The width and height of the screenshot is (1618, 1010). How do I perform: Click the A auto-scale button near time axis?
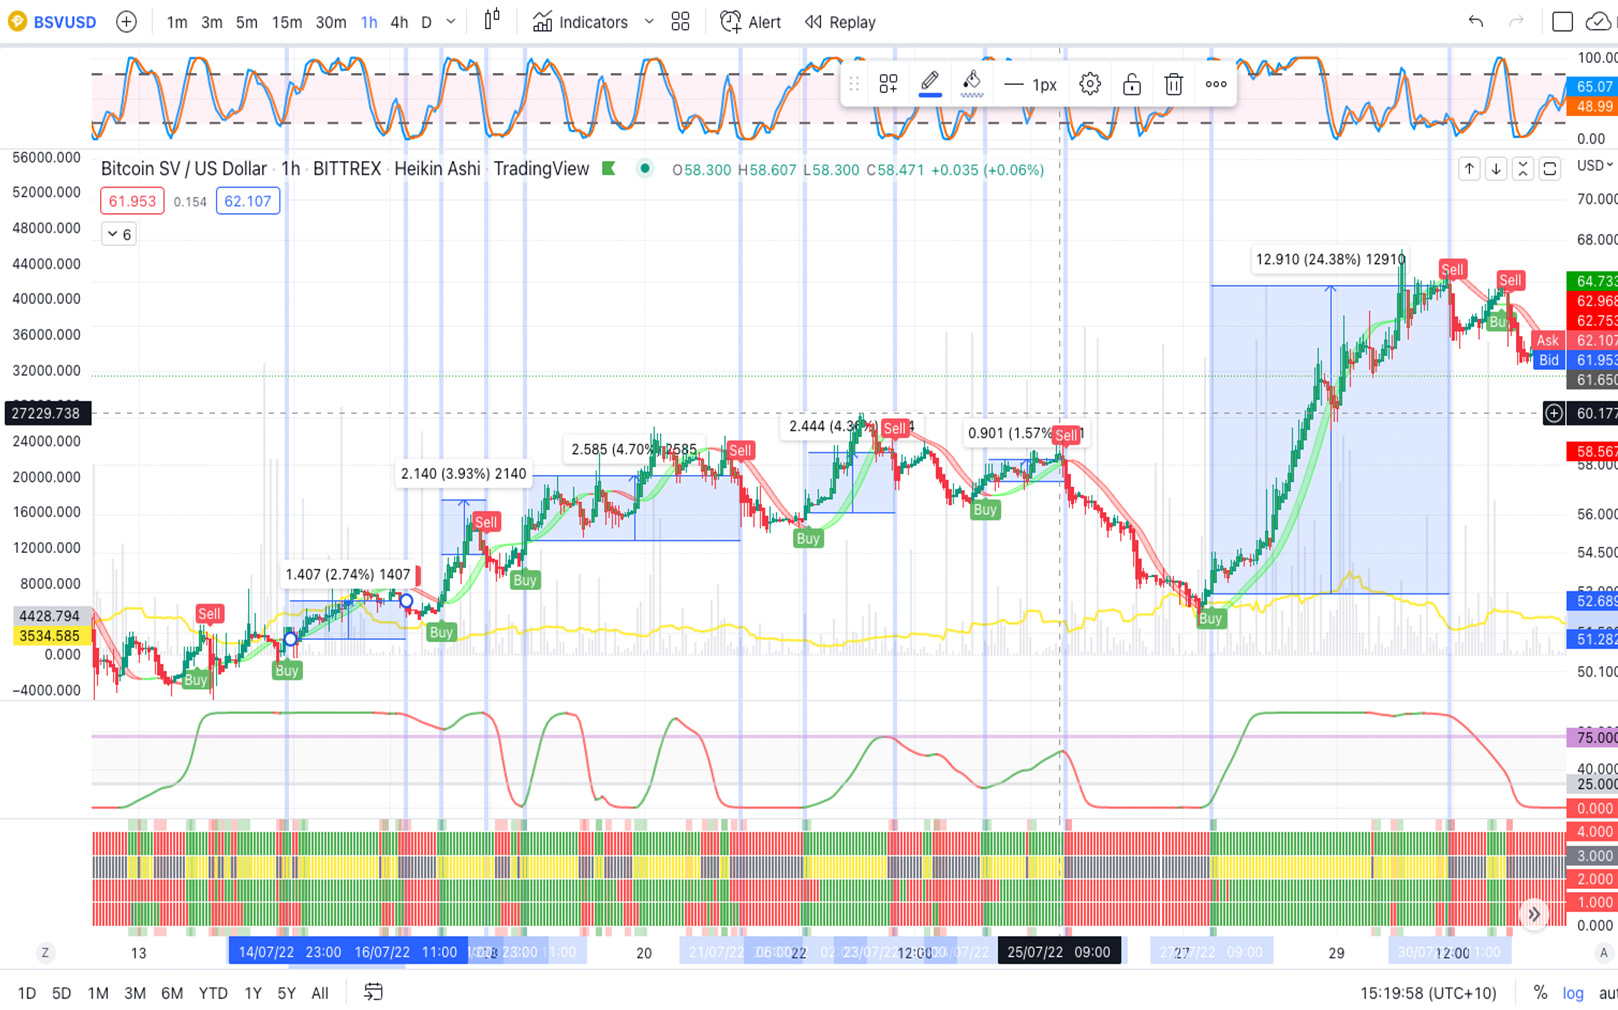click(1604, 953)
